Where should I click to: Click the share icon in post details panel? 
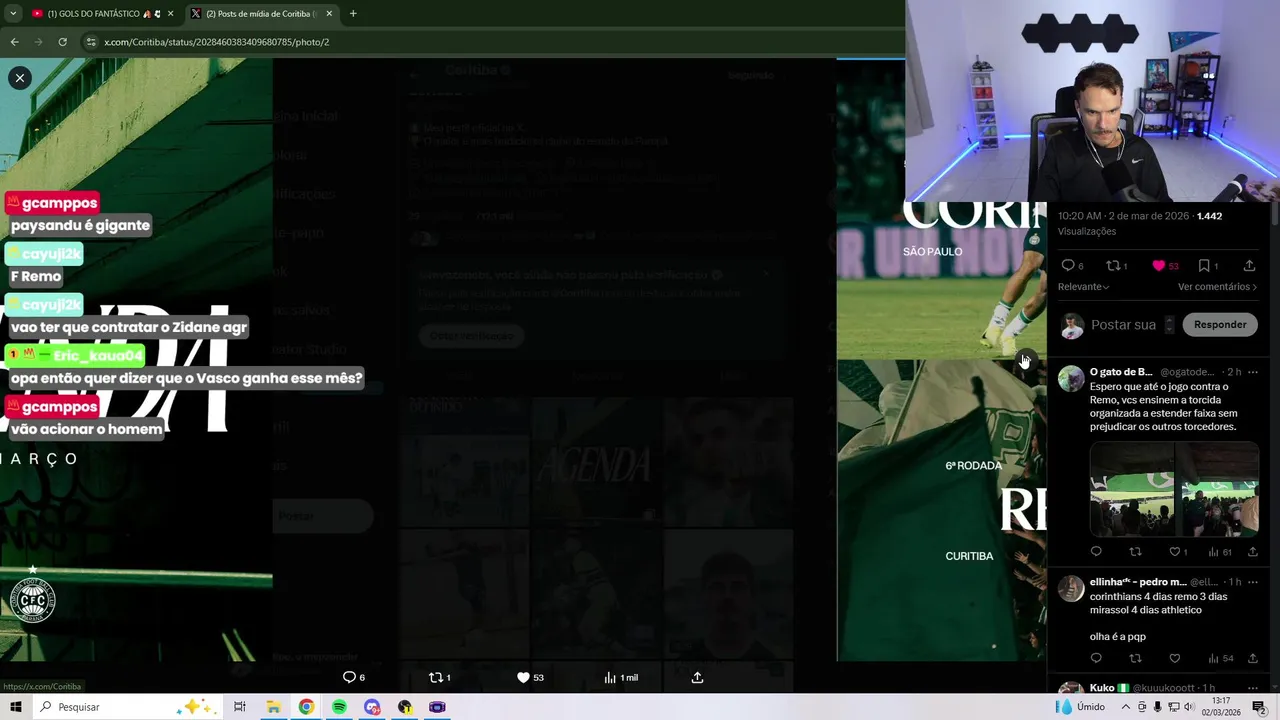click(x=1249, y=265)
